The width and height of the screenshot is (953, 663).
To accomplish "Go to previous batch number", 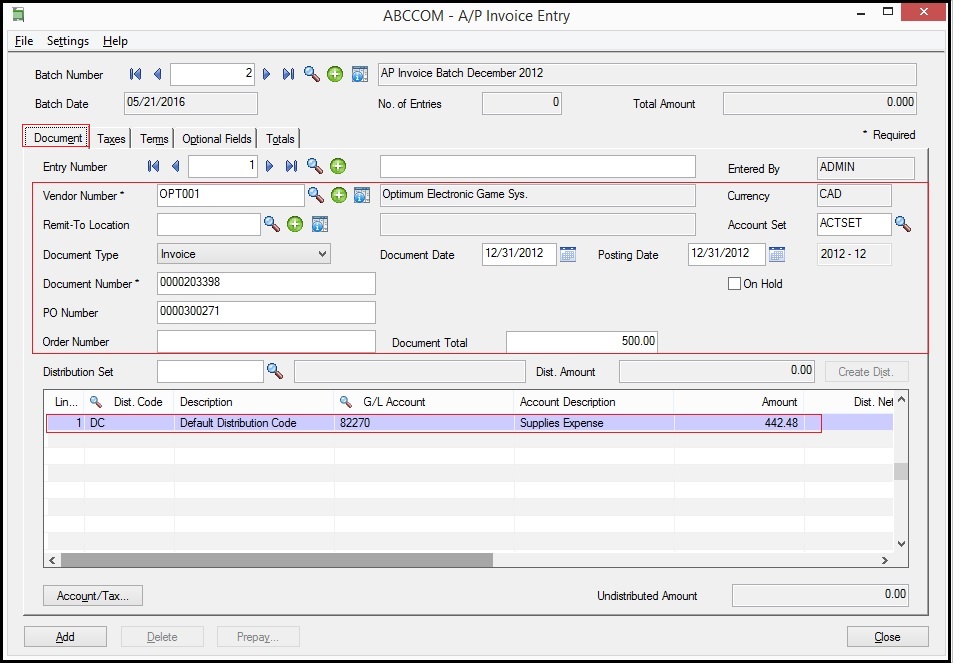I will (157, 74).
